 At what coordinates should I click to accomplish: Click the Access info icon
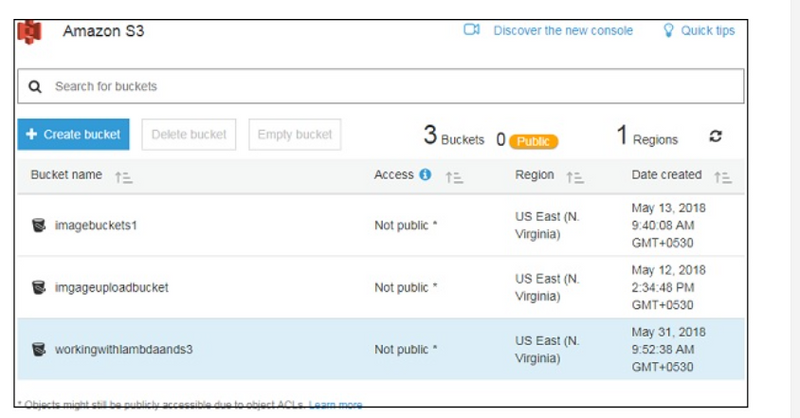click(425, 175)
